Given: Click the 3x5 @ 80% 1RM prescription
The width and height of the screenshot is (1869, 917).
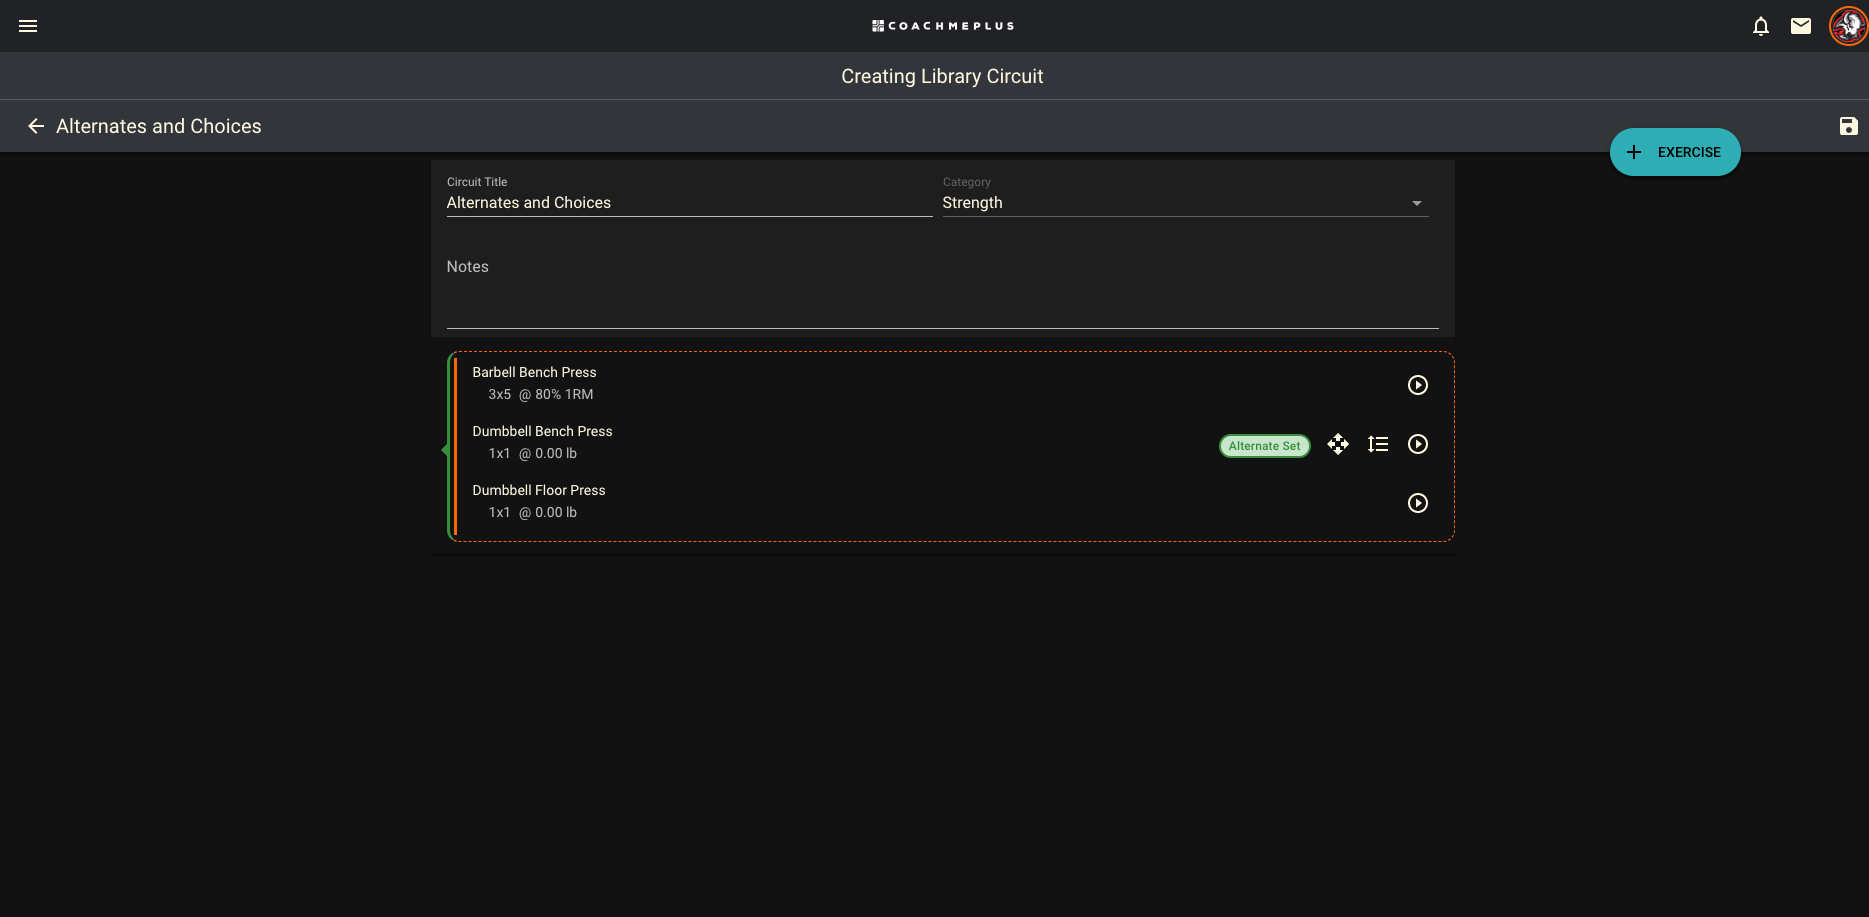Looking at the screenshot, I should click(541, 394).
